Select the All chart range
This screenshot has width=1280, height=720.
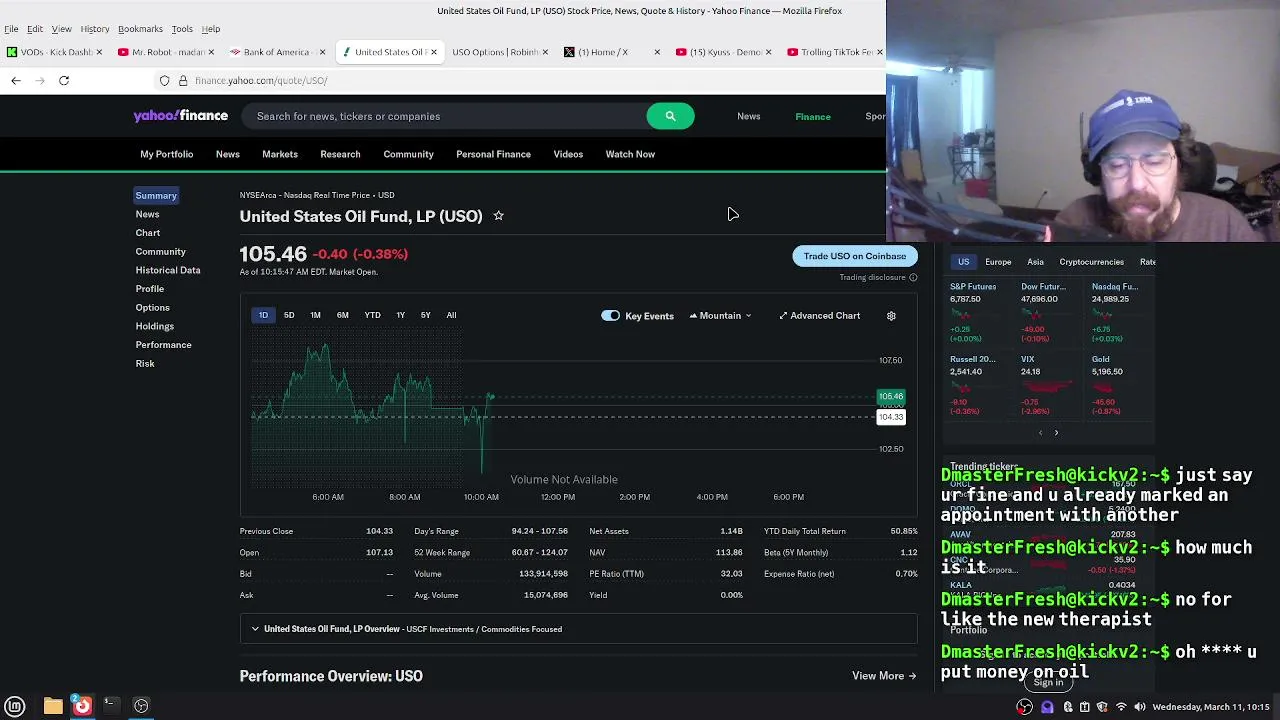click(451, 316)
